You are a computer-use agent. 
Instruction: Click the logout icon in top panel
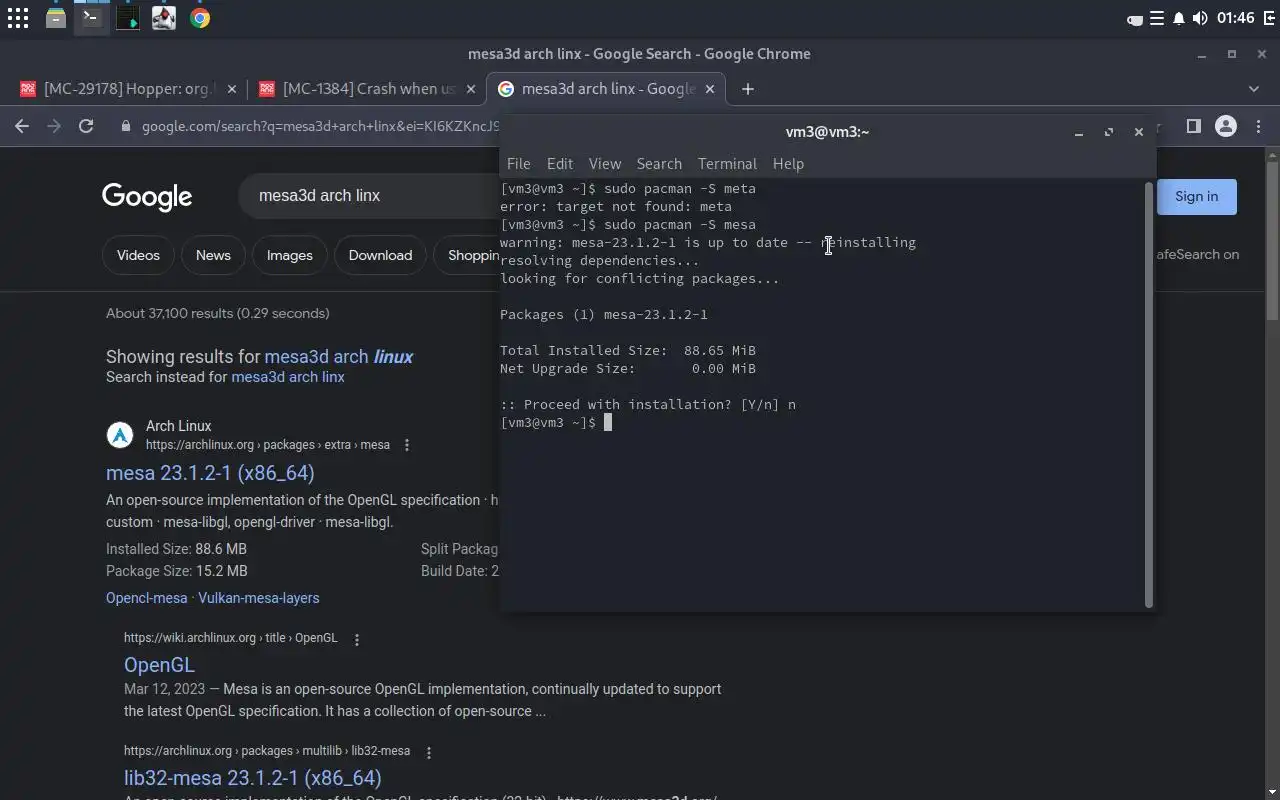point(1269,18)
